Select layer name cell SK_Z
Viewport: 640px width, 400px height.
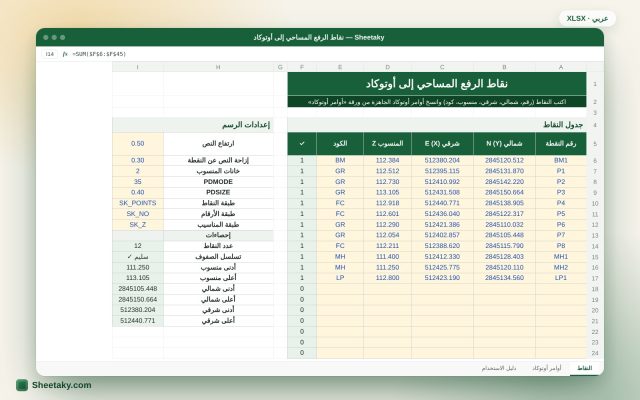[138, 224]
